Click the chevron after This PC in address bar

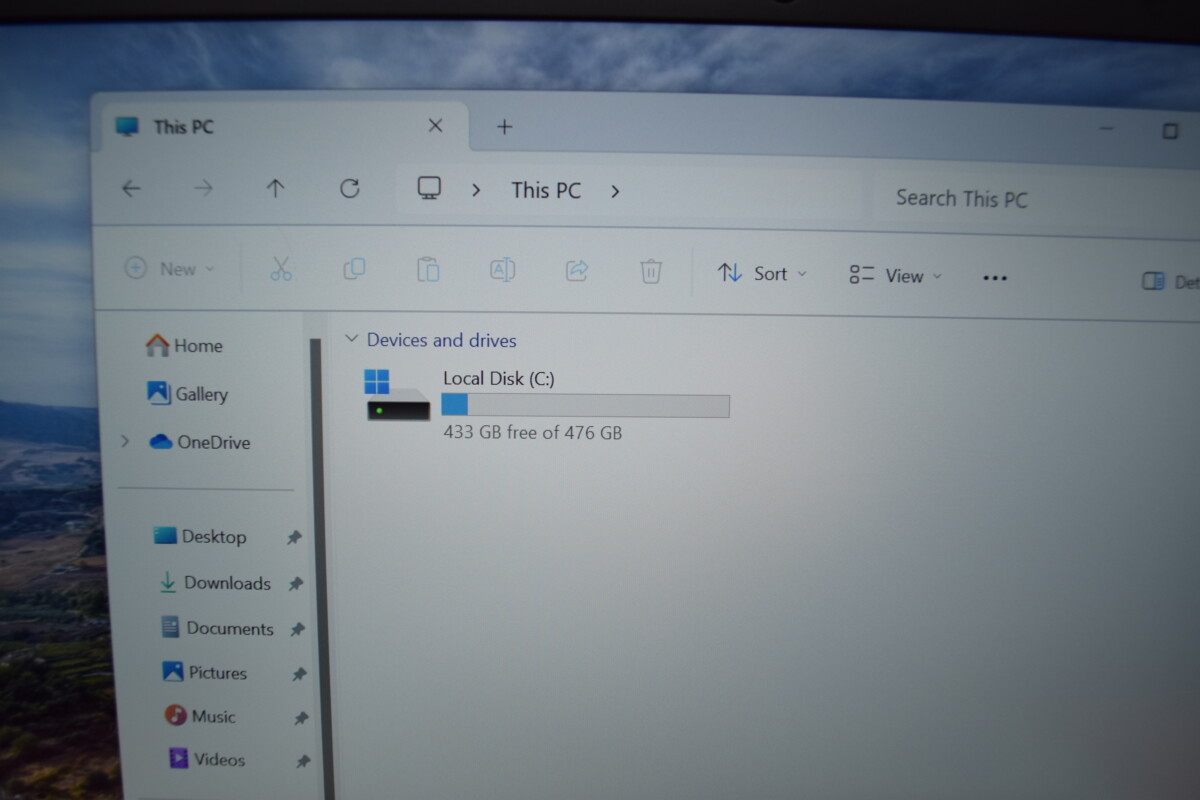tap(615, 191)
